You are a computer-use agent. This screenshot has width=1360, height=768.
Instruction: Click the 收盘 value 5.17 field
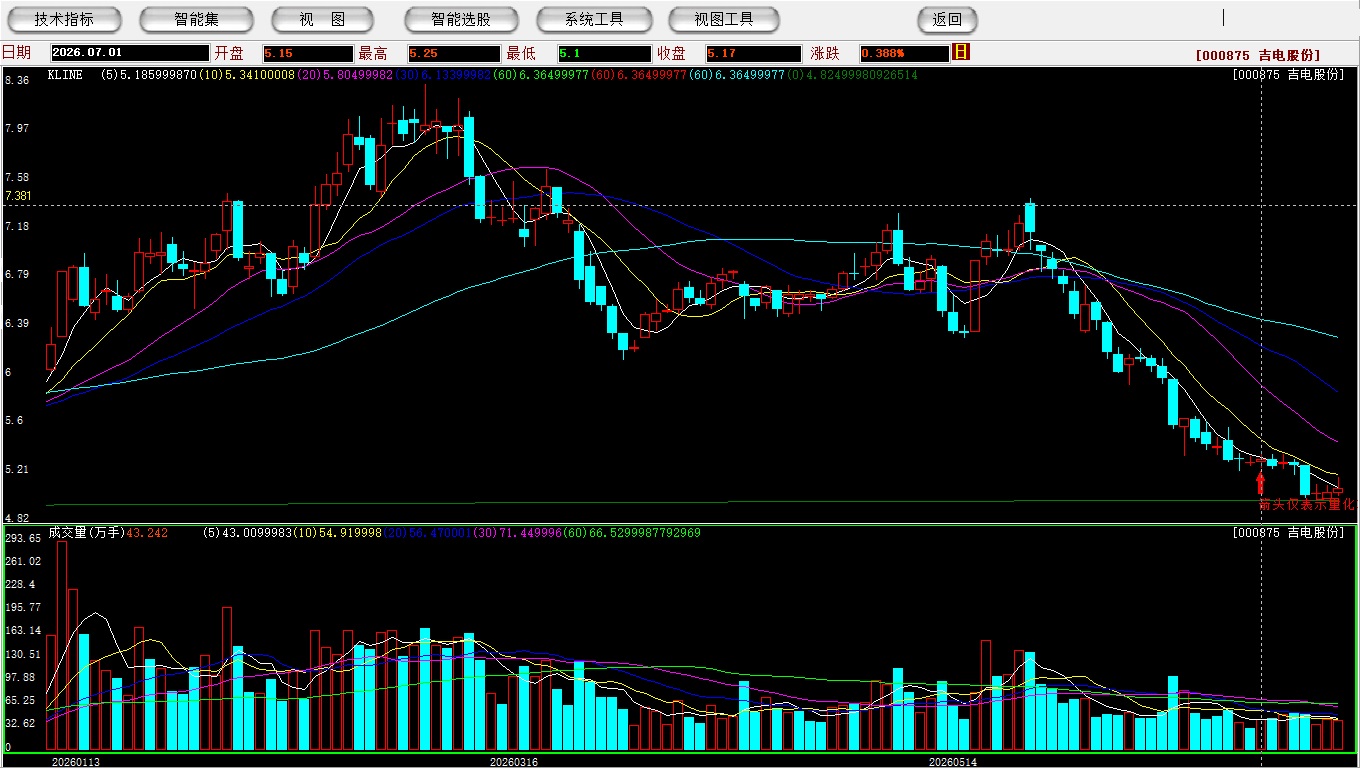tap(753, 53)
